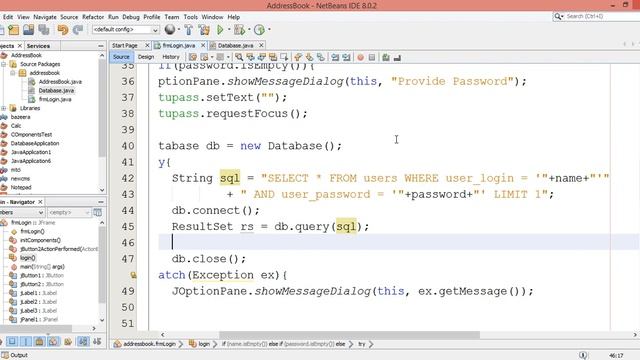Viewport: 640px width, 360px height.
Task: Open dropdown arrow beside Debug Project
Action: pyautogui.click(x=249, y=29)
